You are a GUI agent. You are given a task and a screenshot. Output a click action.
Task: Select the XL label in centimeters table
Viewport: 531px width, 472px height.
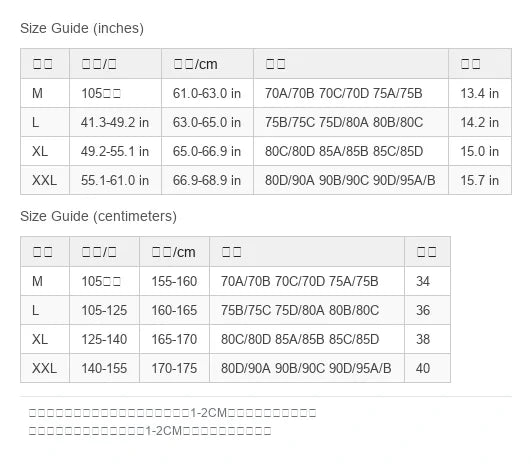click(x=40, y=339)
